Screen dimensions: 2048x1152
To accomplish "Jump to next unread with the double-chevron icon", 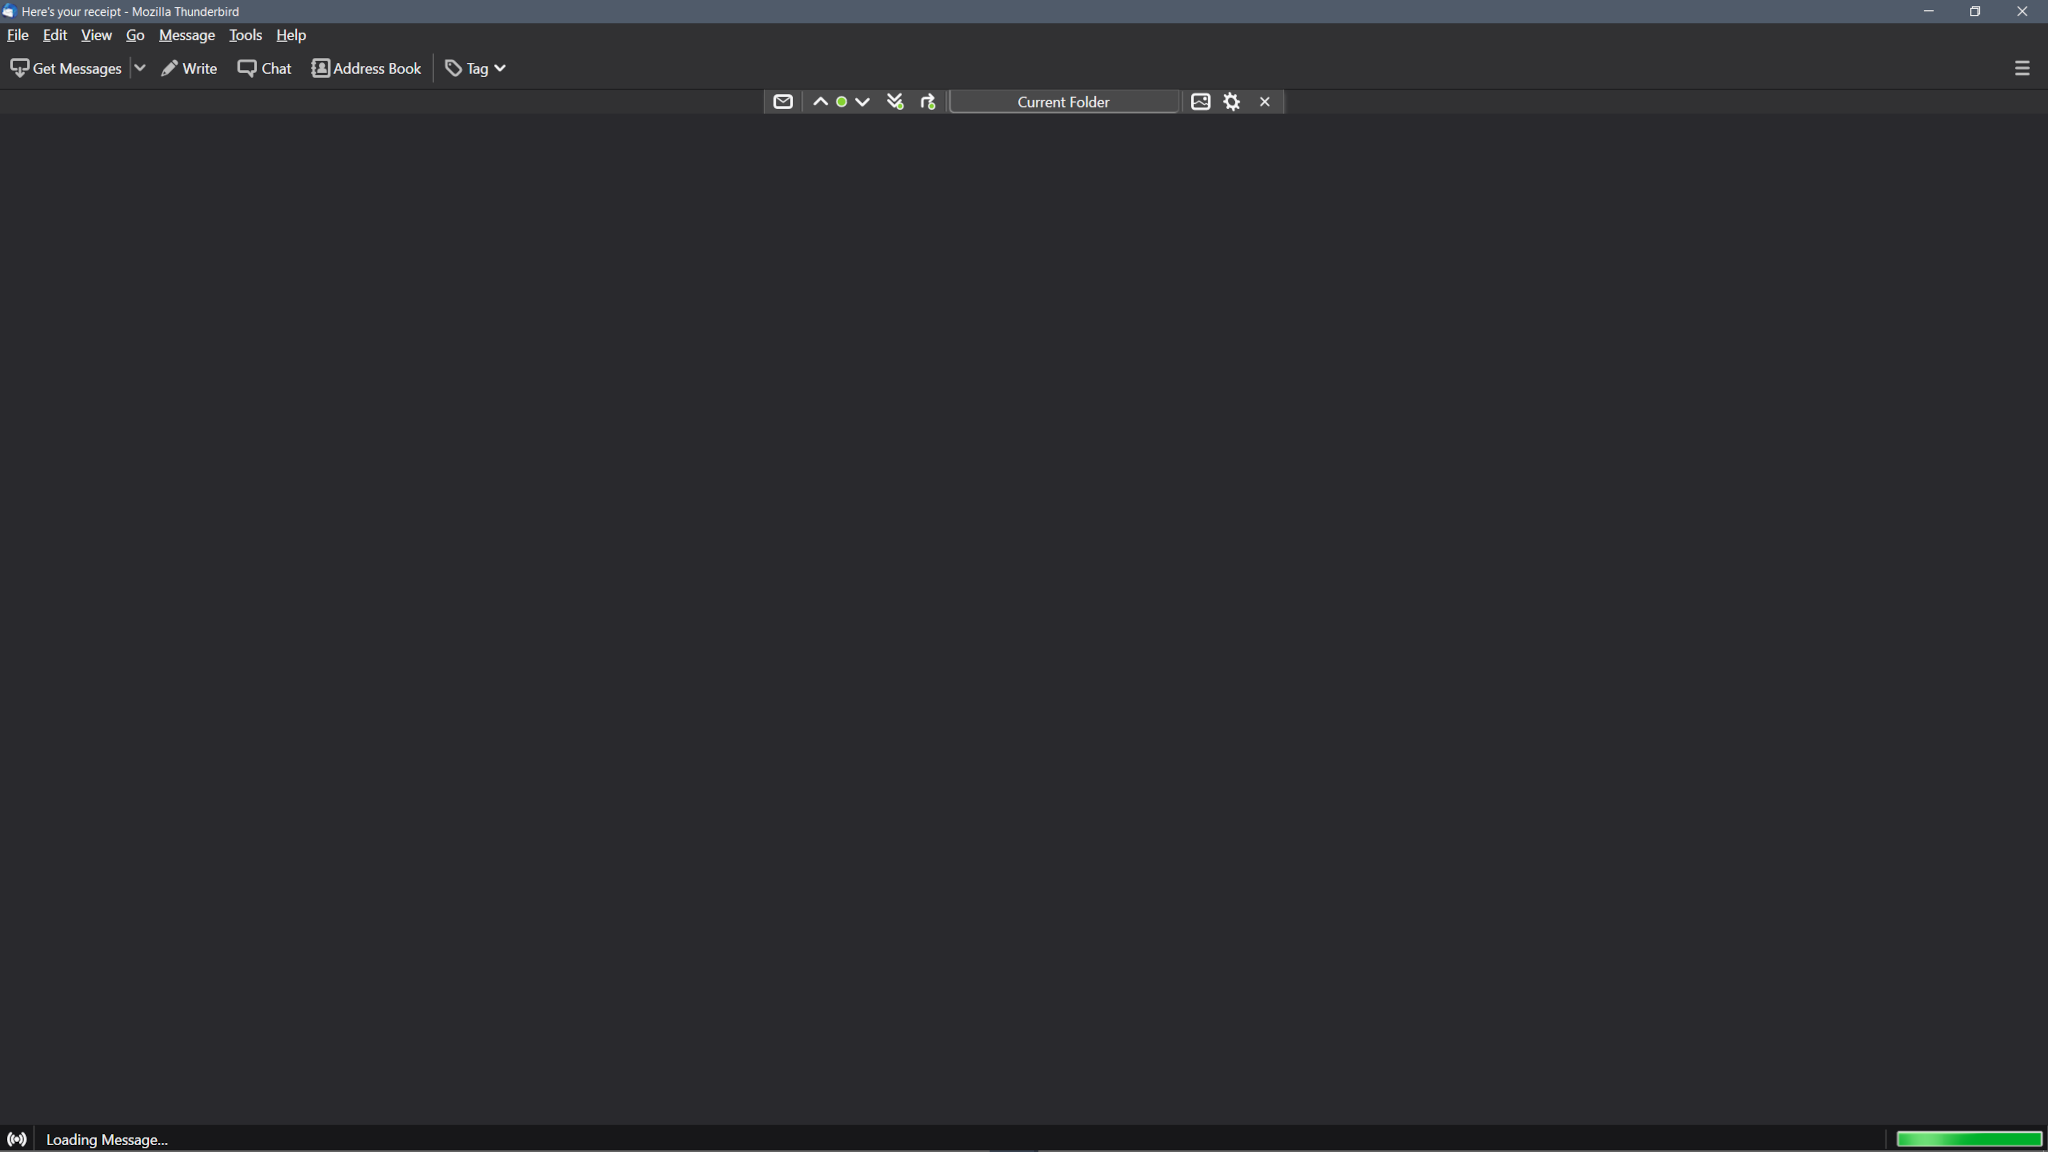I will point(895,101).
